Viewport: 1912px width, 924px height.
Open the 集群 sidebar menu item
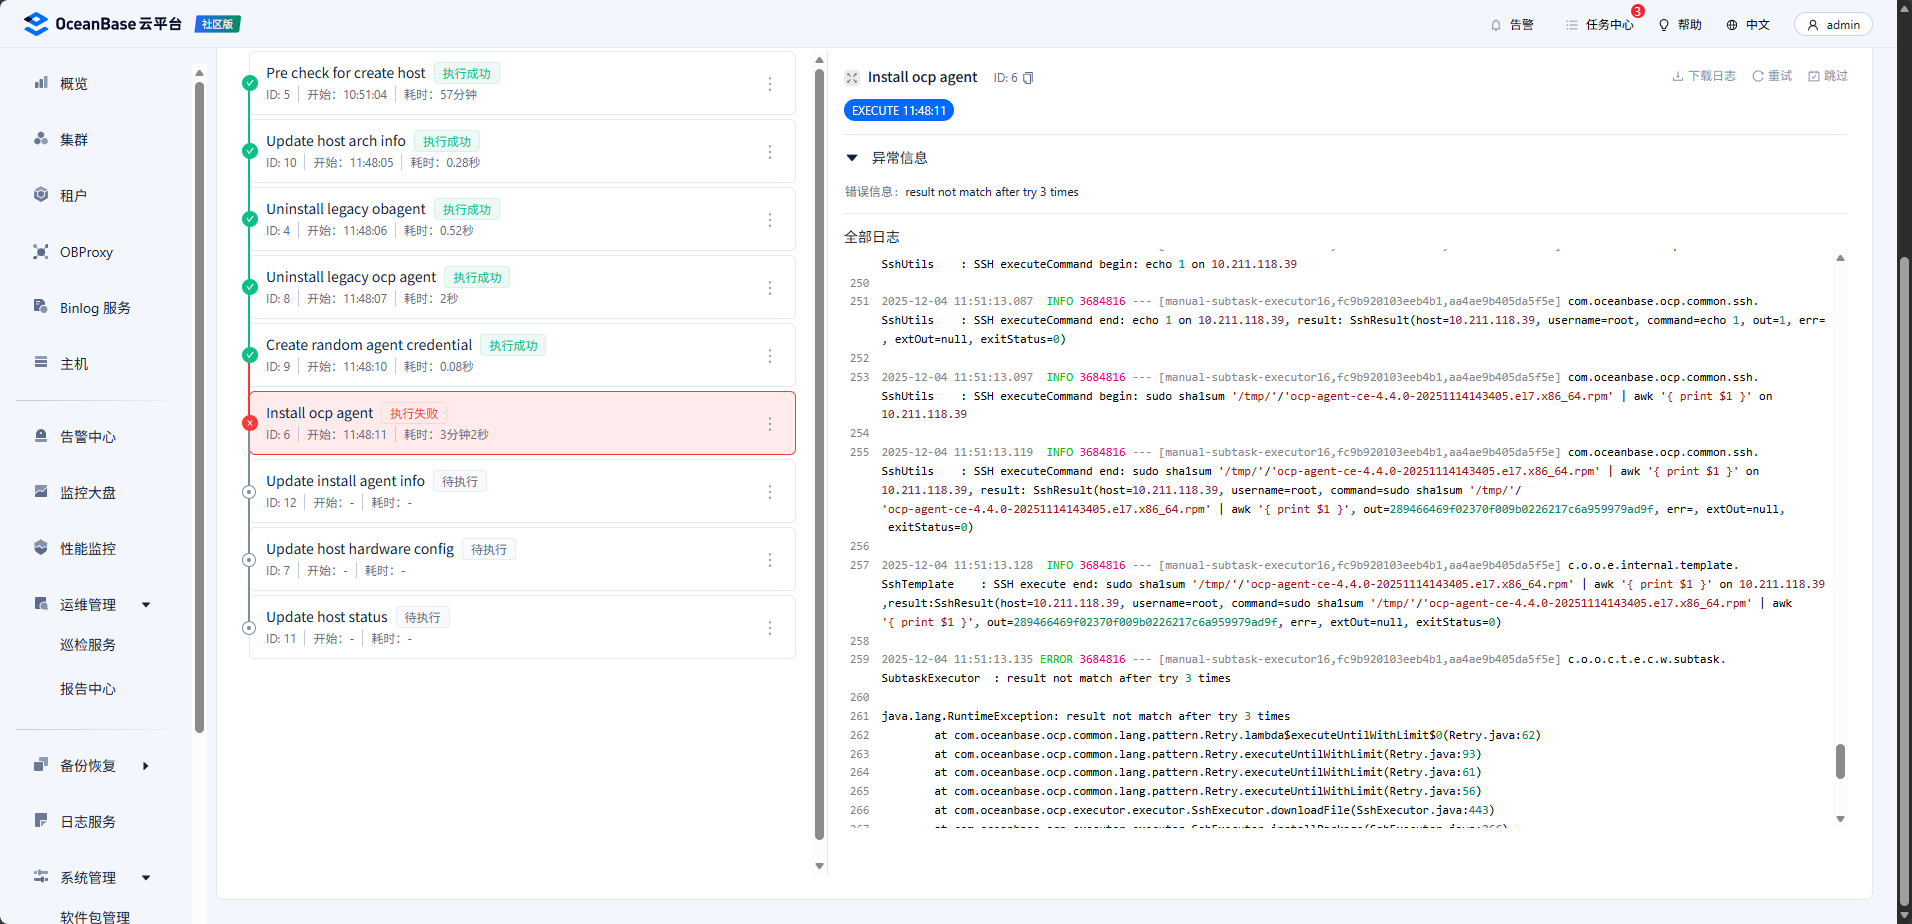click(73, 140)
